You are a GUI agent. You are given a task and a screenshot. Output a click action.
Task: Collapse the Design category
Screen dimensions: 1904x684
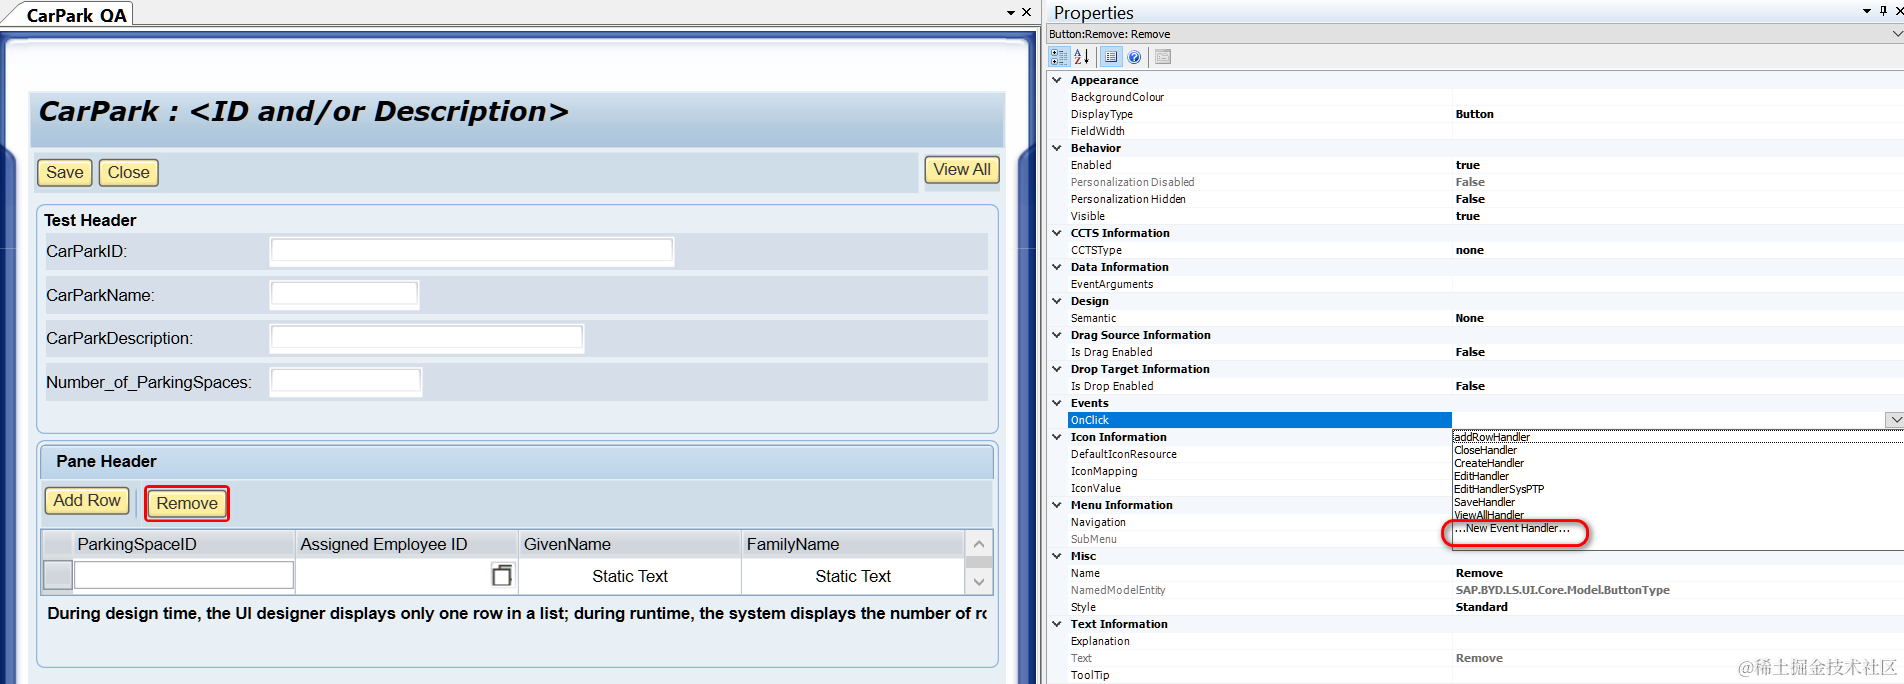coord(1057,301)
